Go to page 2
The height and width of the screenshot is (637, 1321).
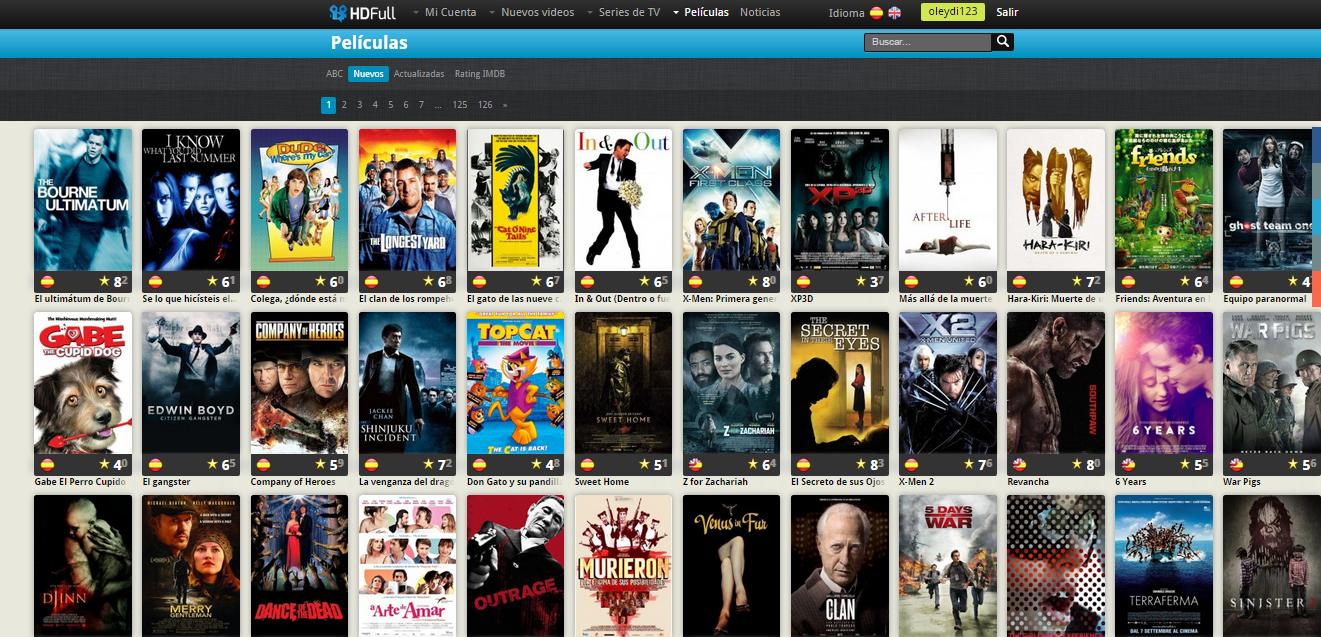click(x=344, y=104)
